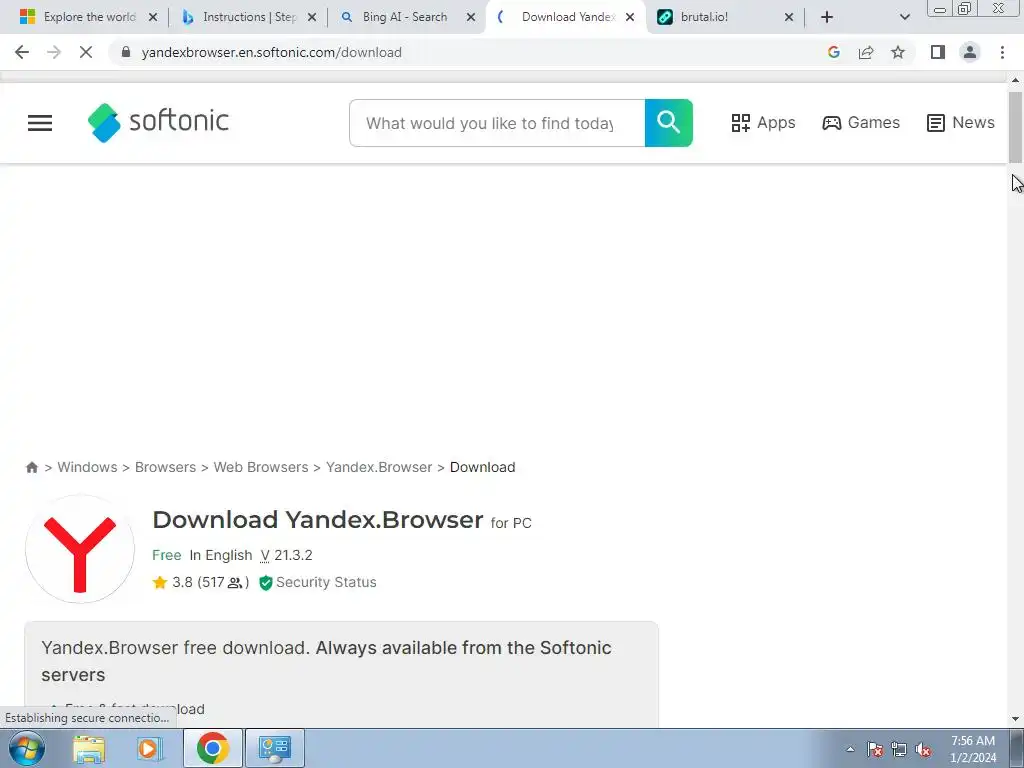Close the Explore the world tab

153,17
